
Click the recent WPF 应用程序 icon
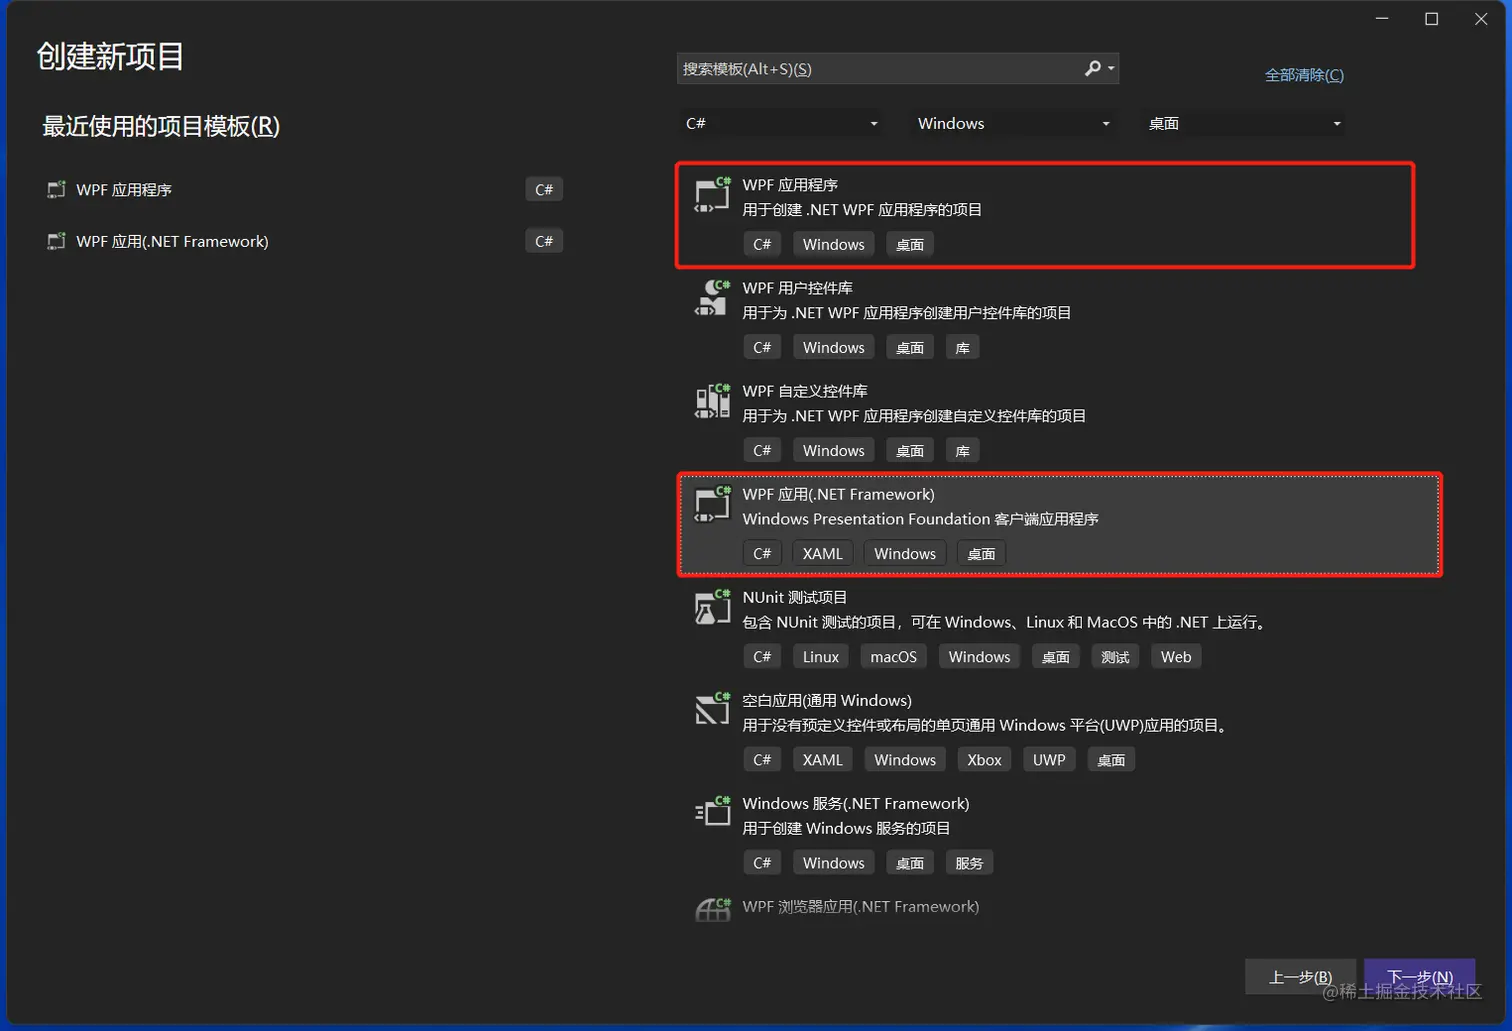[x=55, y=189]
